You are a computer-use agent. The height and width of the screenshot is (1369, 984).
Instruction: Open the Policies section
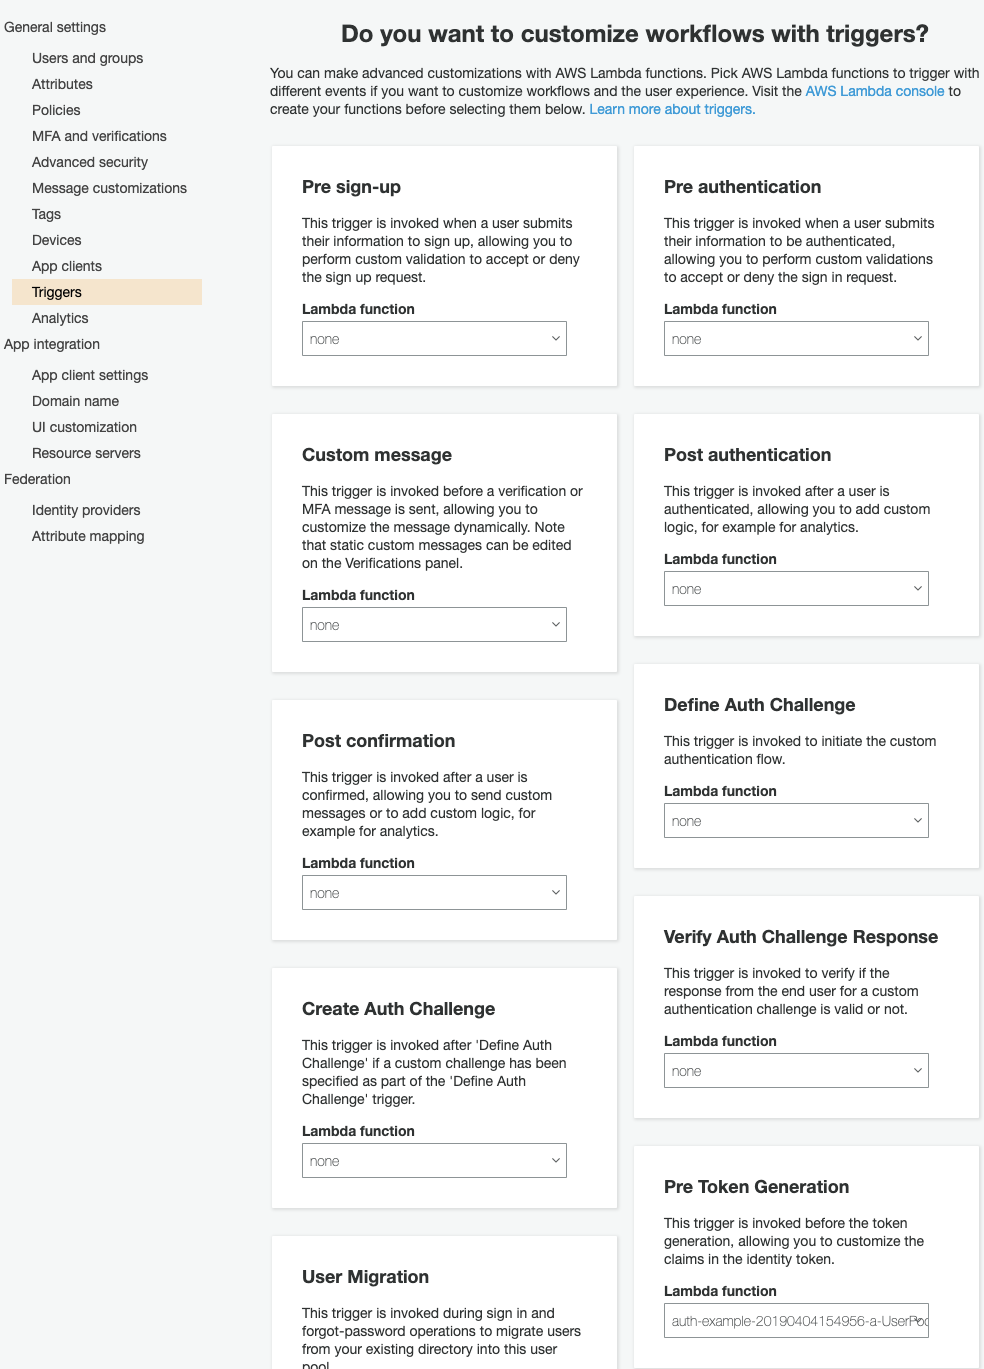click(x=56, y=110)
